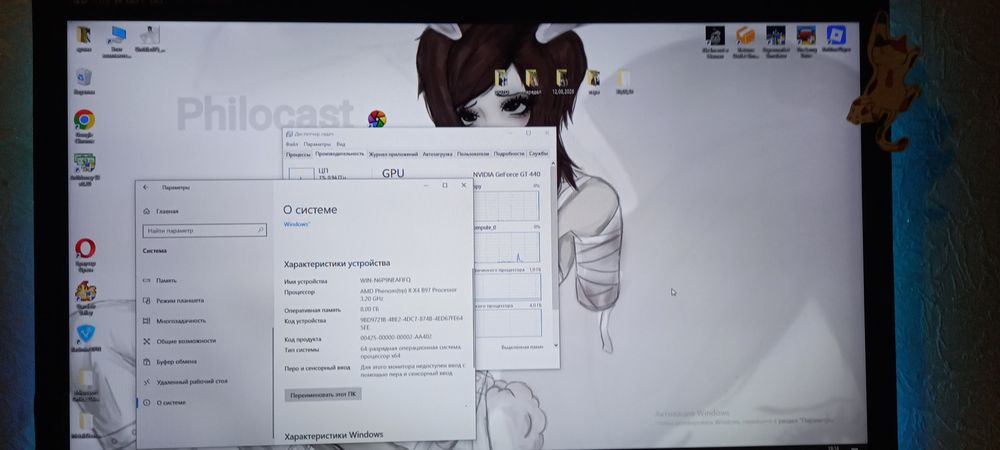Click the 8,00 ГБ RAM value

tap(369, 310)
